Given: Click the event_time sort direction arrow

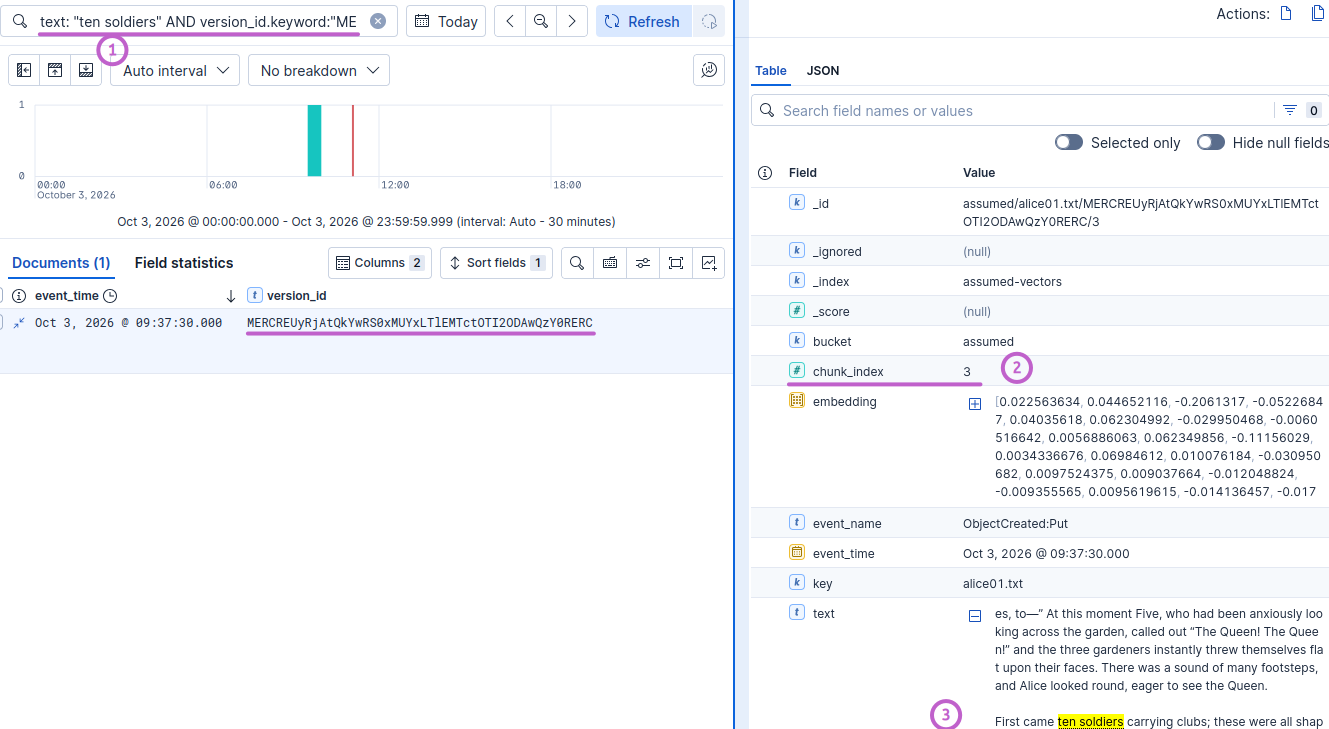Looking at the screenshot, I should click(231, 296).
